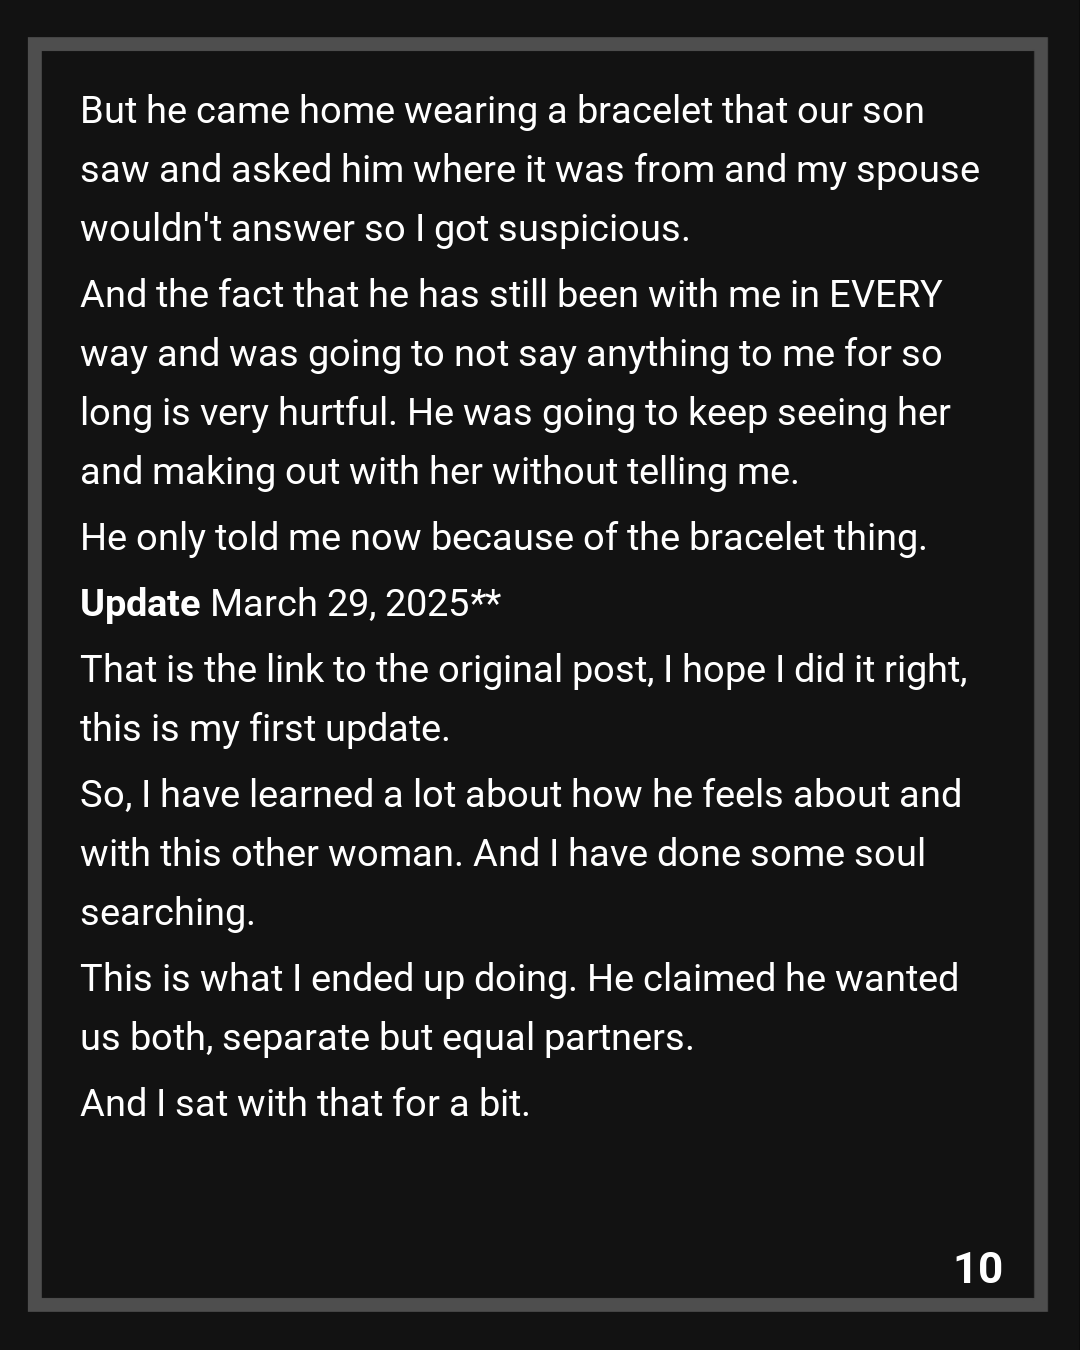Click the line starting "and making out with her"
The width and height of the screenshot is (1080, 1350).
[x=439, y=472]
